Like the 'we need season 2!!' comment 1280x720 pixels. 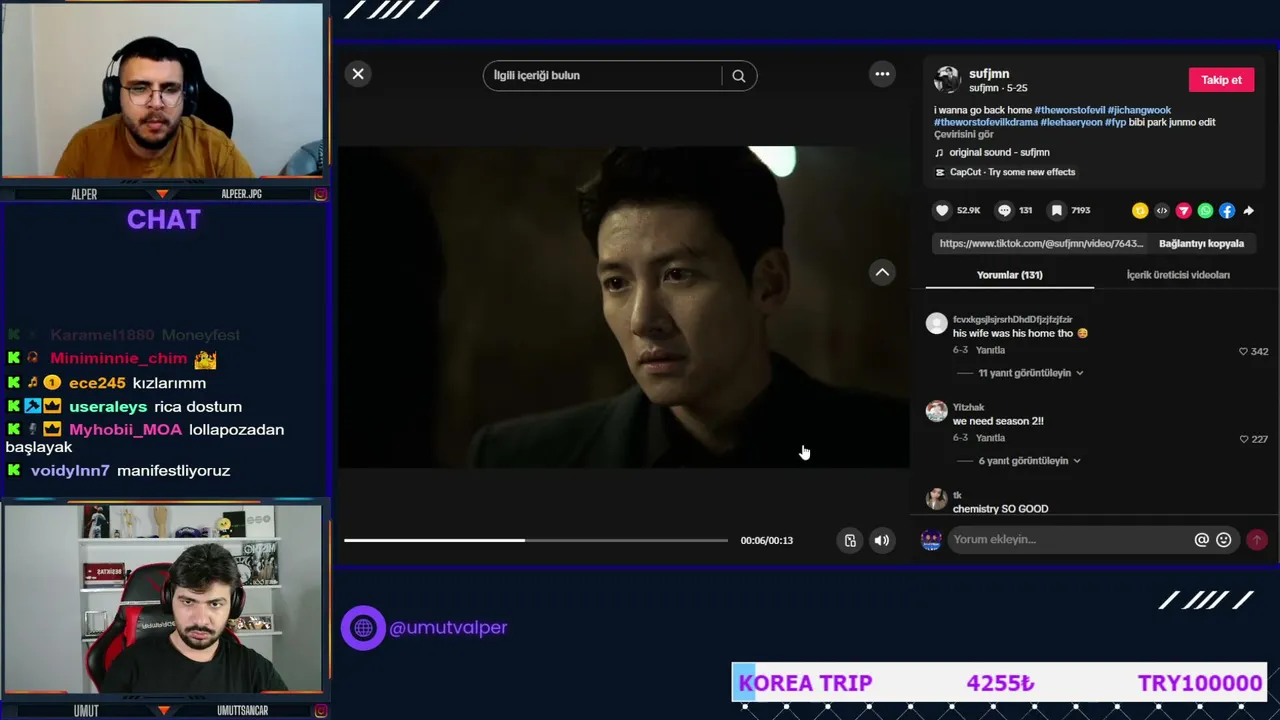pyautogui.click(x=1244, y=439)
